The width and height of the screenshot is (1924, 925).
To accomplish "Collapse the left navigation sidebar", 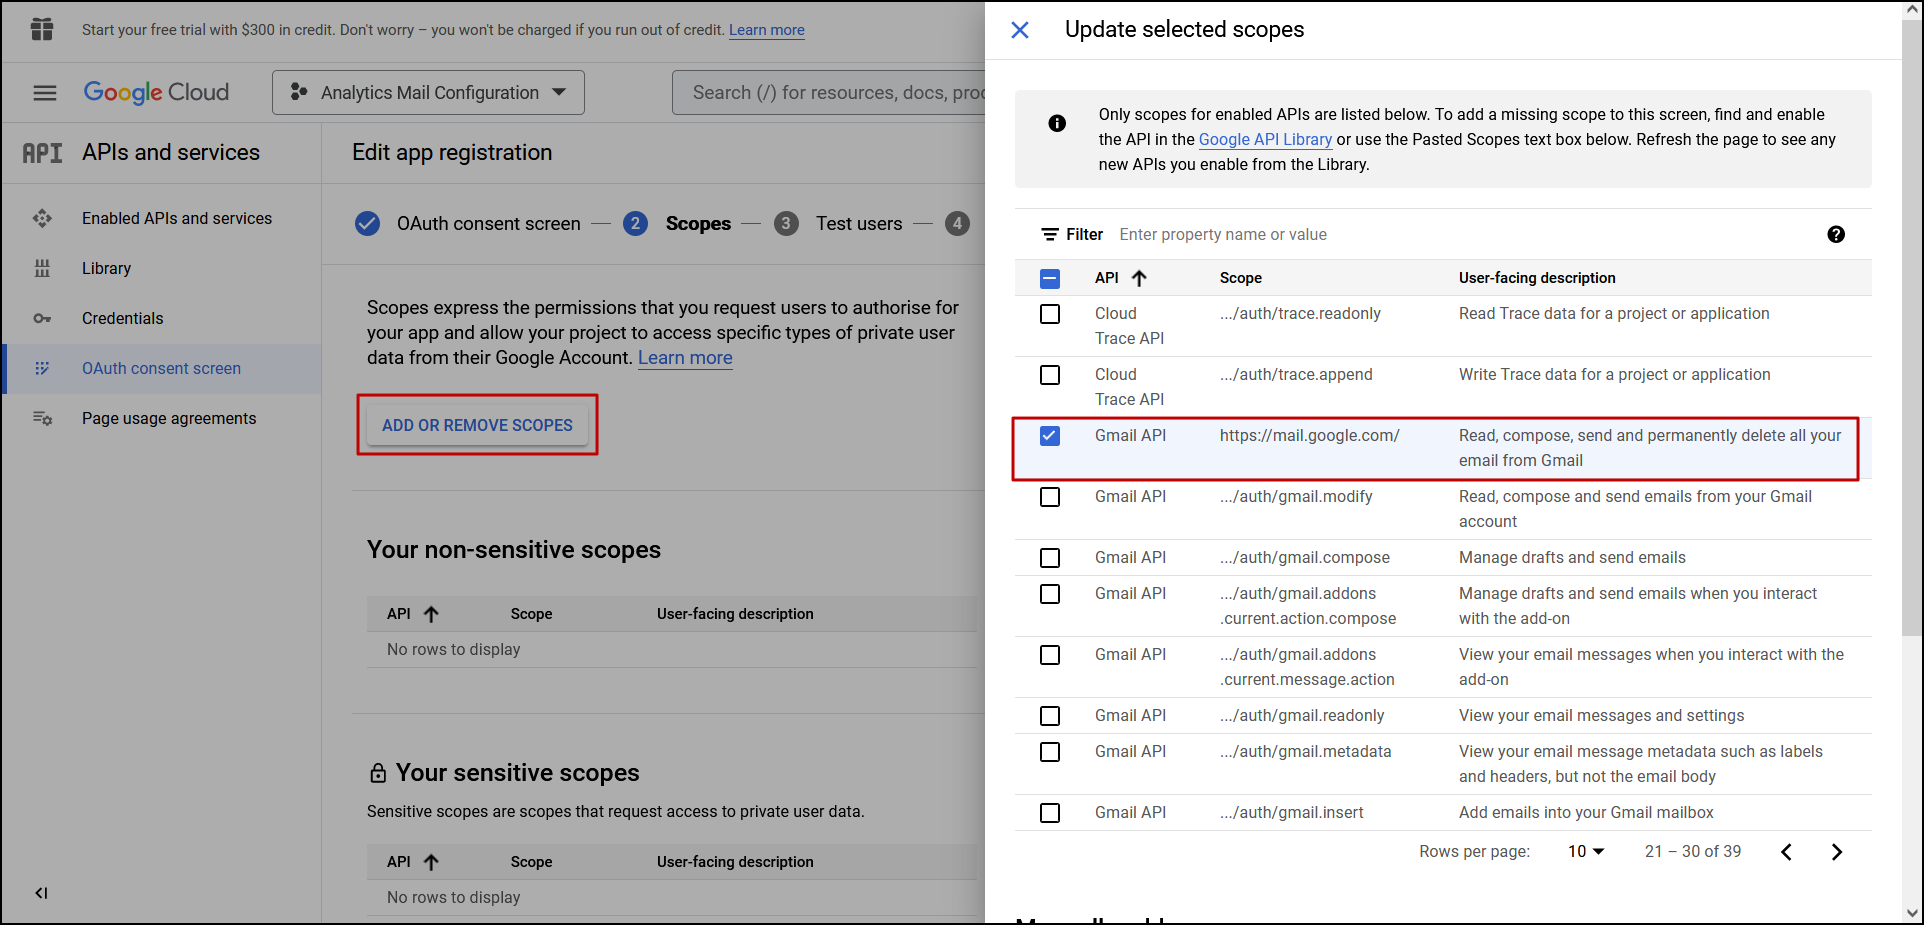I will click(41, 893).
